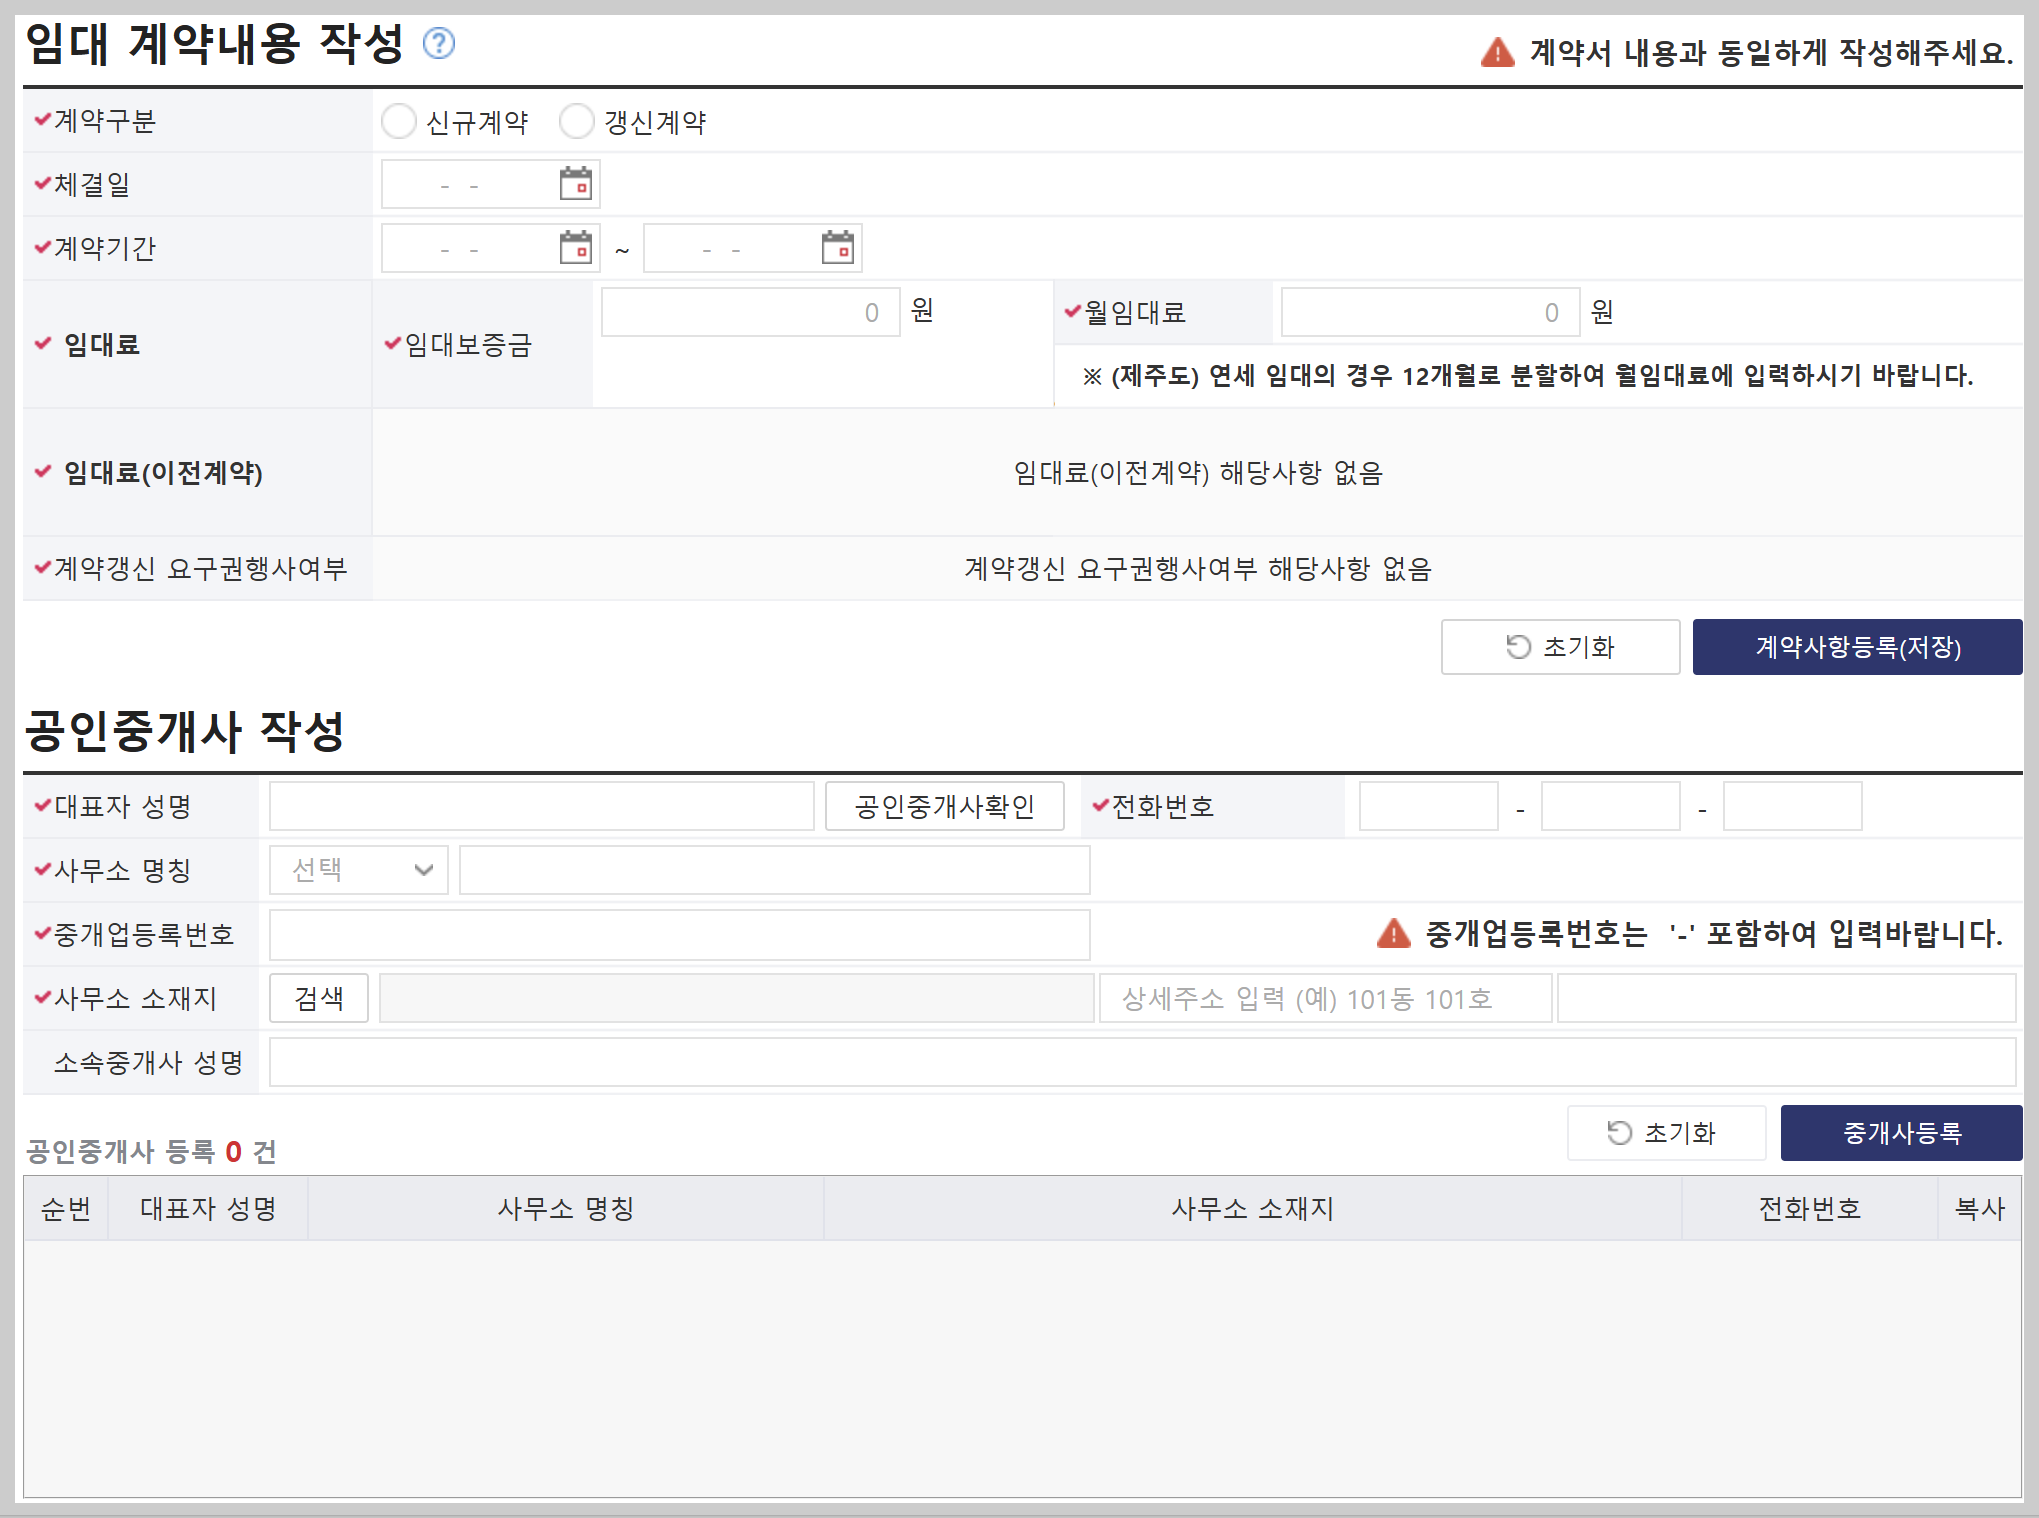
Task: Open the 사무소 명칭 선택 dropdown
Action: (x=358, y=870)
